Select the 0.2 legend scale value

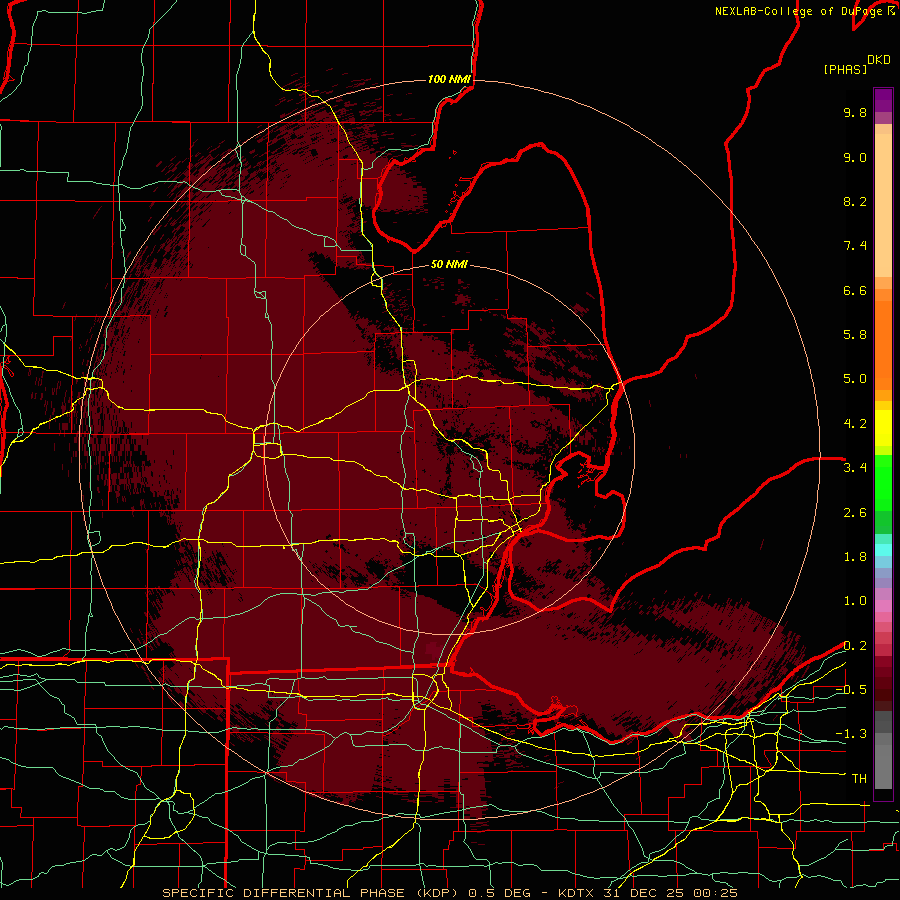(x=855, y=646)
